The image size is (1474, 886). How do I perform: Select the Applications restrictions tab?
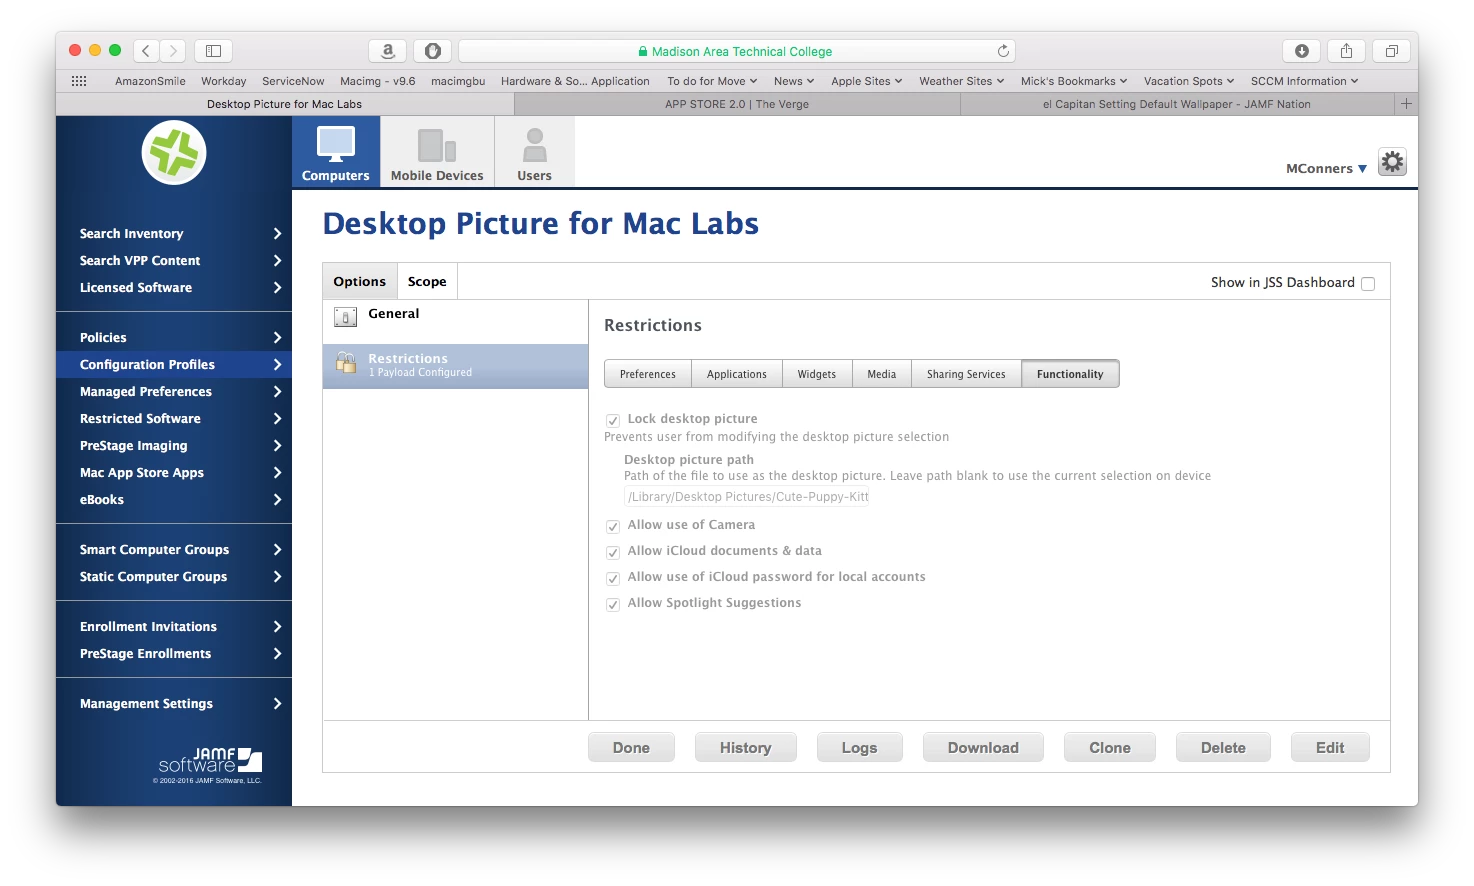coord(737,374)
